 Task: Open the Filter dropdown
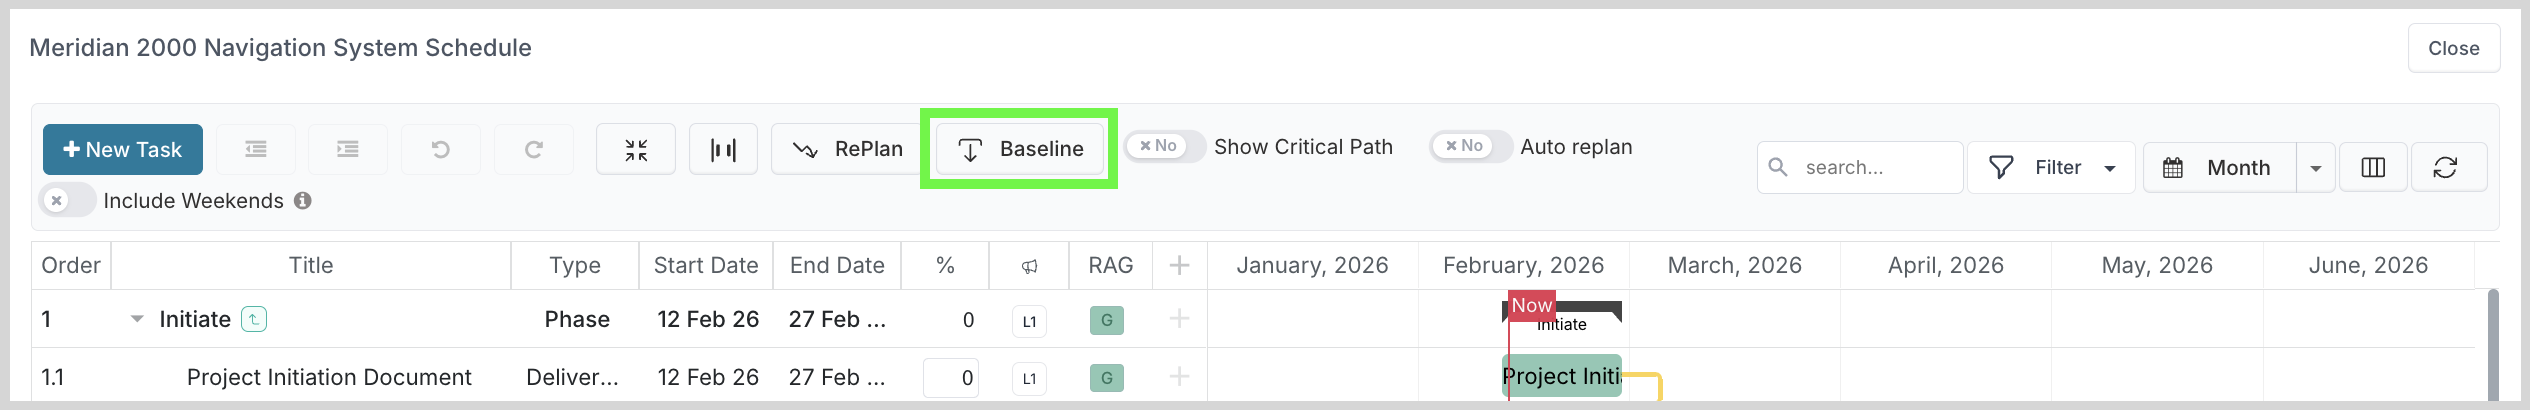click(2051, 167)
